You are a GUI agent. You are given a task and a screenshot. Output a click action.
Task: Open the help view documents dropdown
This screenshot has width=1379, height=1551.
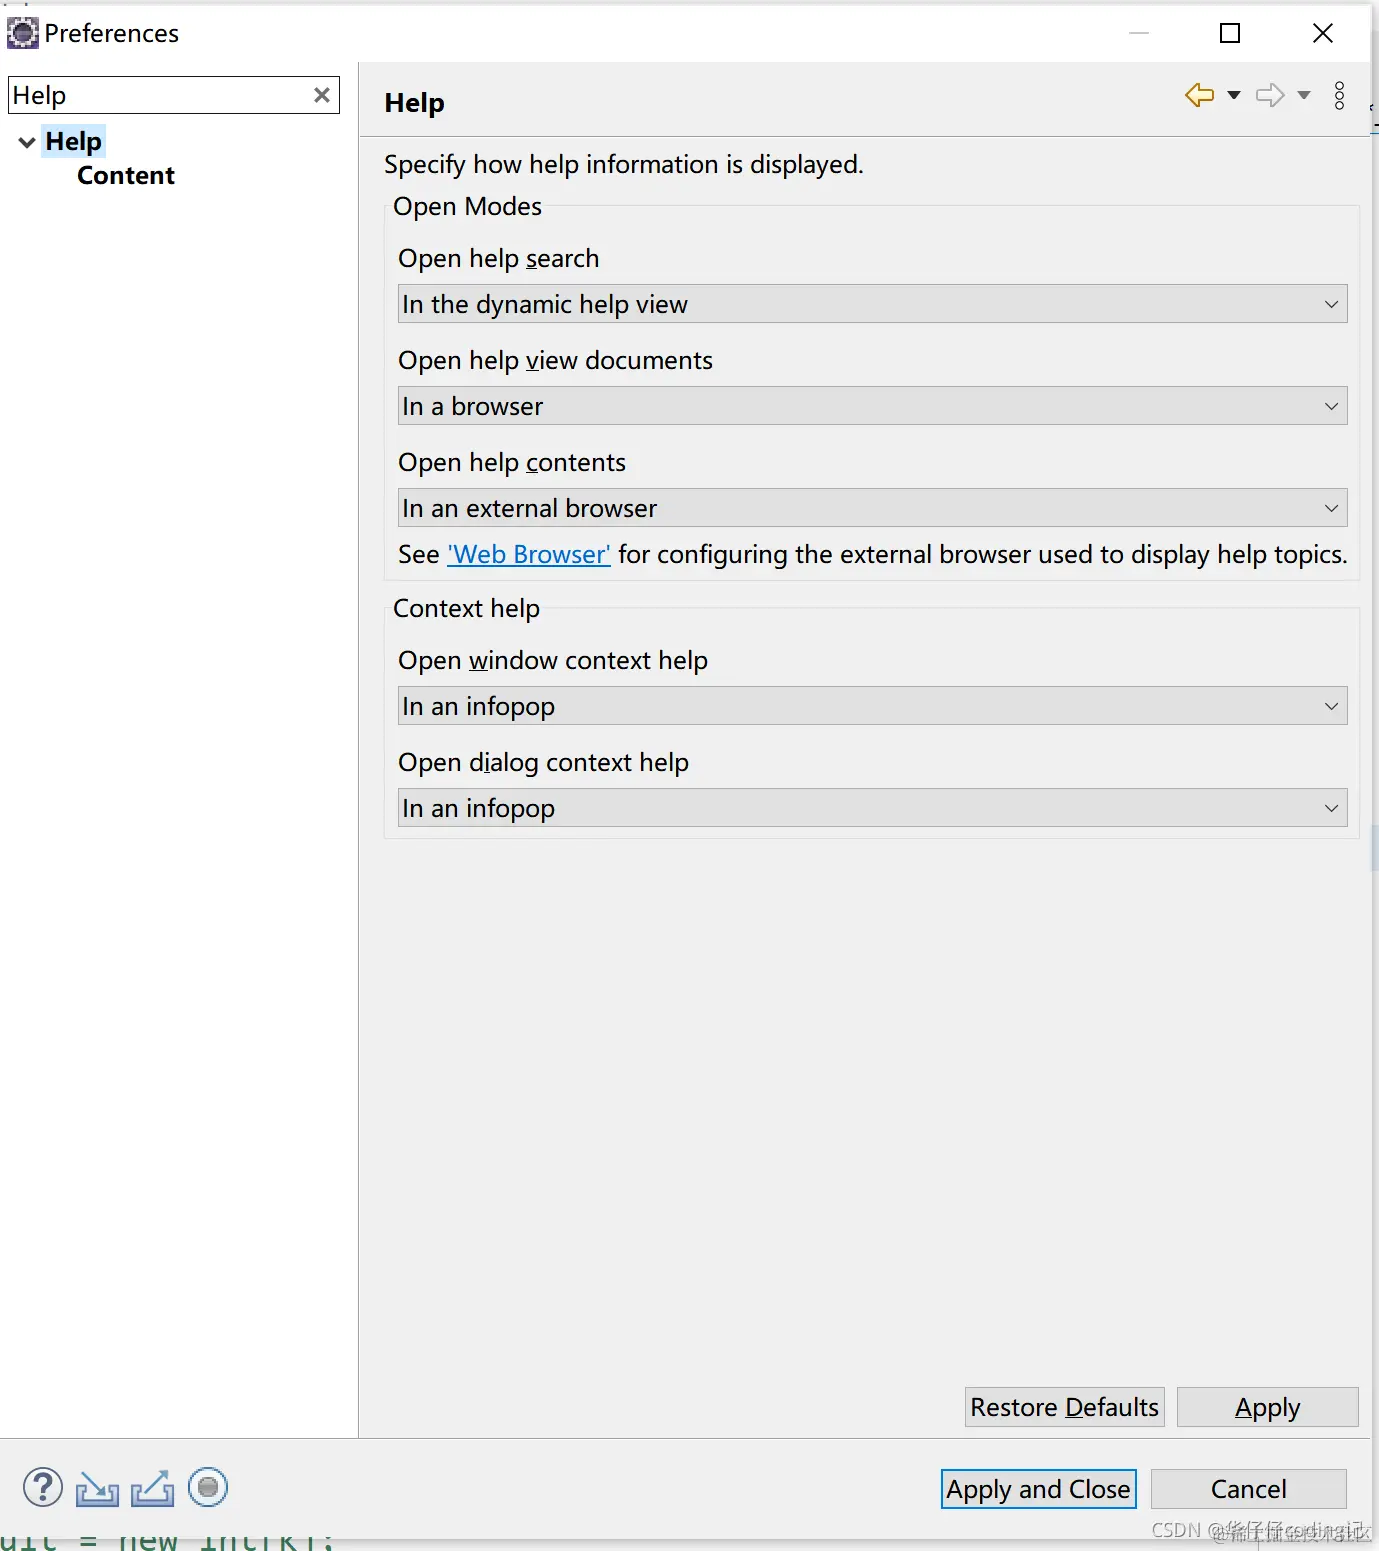click(x=872, y=406)
